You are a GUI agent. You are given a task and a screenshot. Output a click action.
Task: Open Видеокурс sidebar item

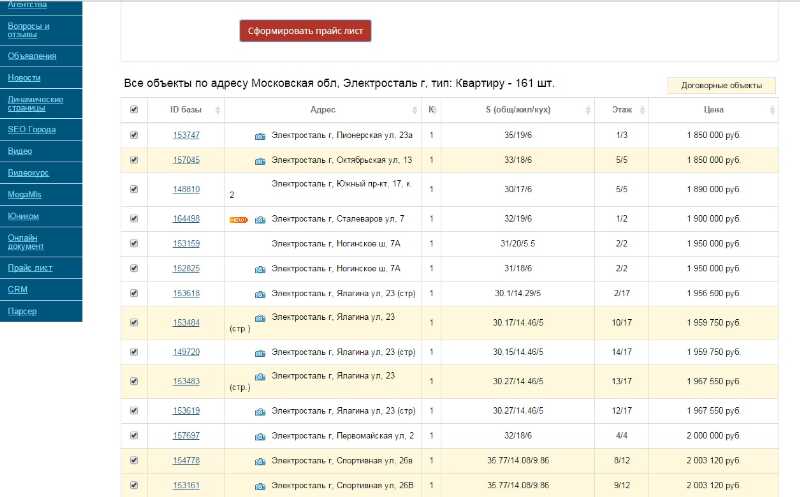pyautogui.click(x=28, y=173)
